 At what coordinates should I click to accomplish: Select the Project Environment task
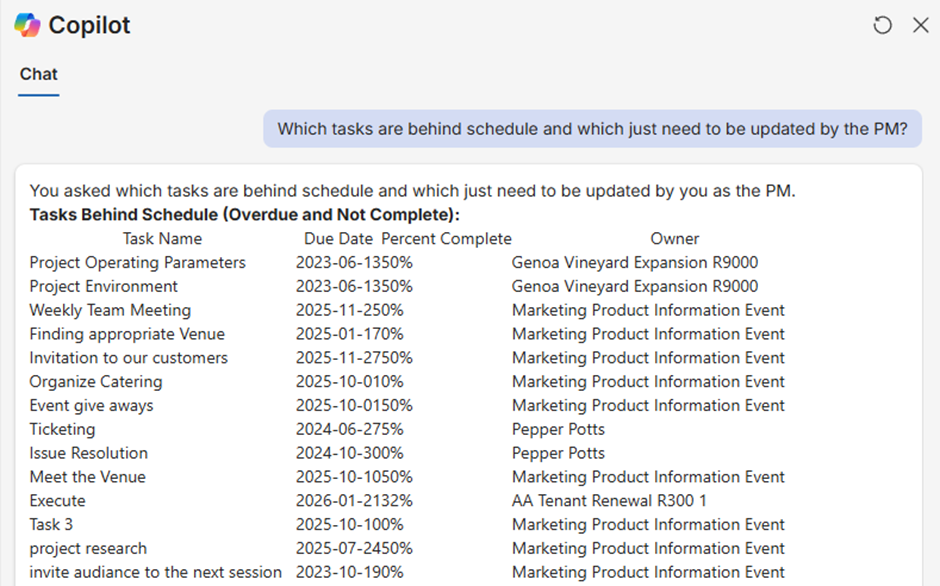(104, 287)
